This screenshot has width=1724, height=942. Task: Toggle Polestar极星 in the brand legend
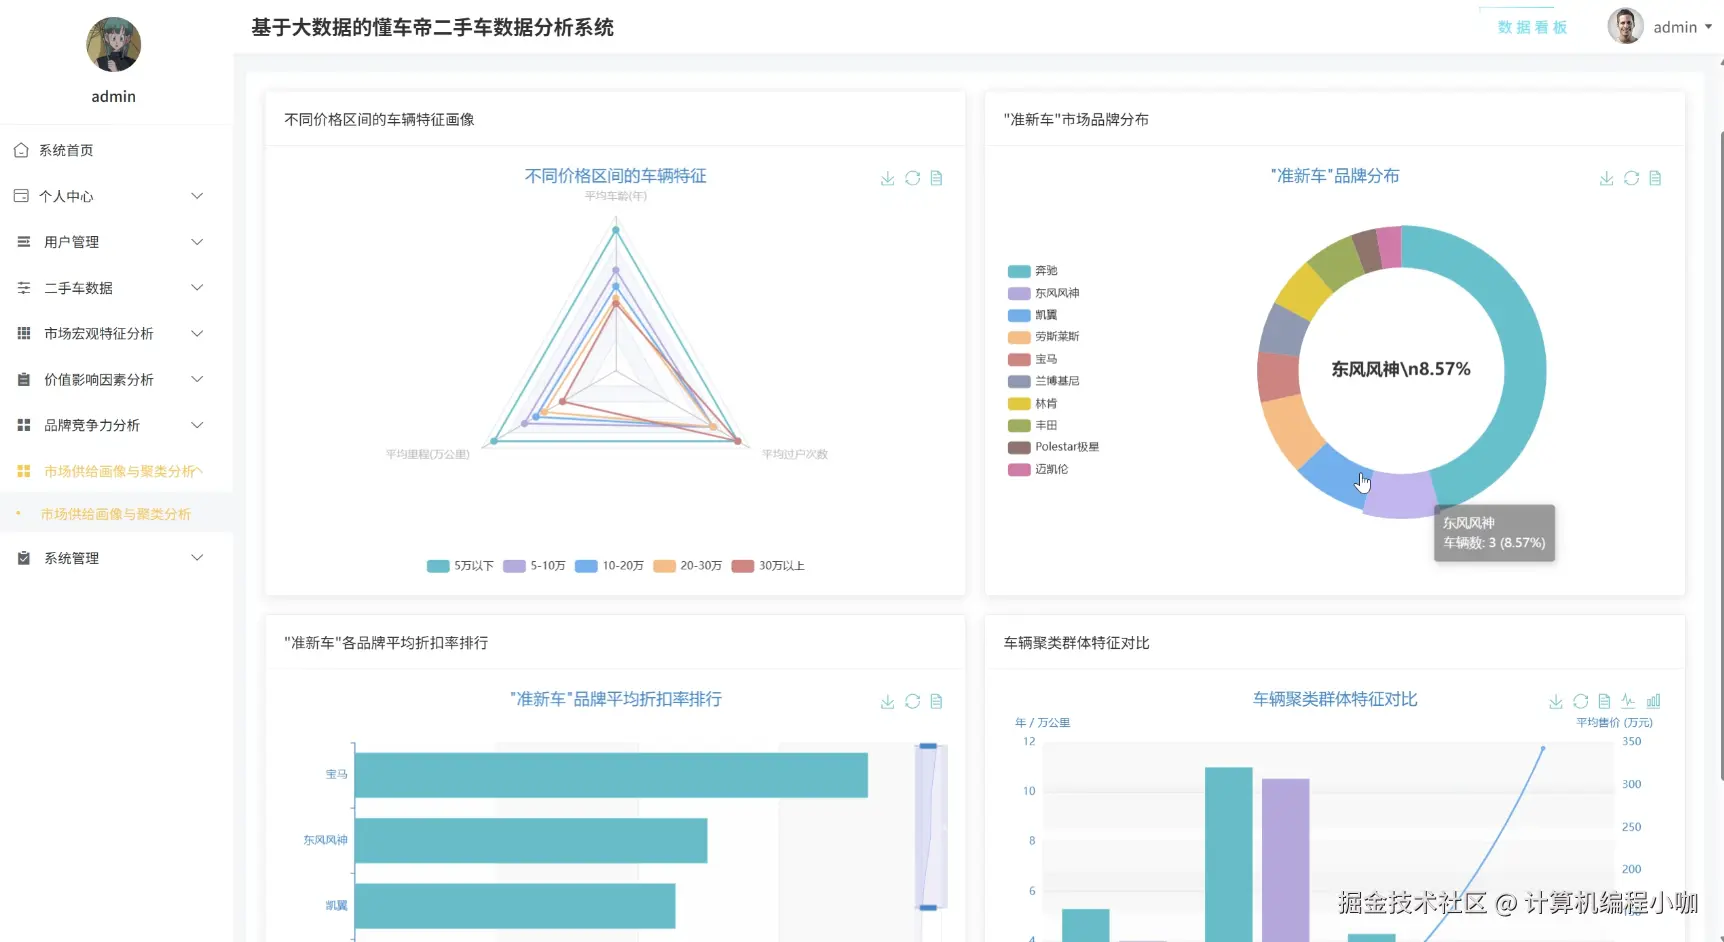[1053, 447]
